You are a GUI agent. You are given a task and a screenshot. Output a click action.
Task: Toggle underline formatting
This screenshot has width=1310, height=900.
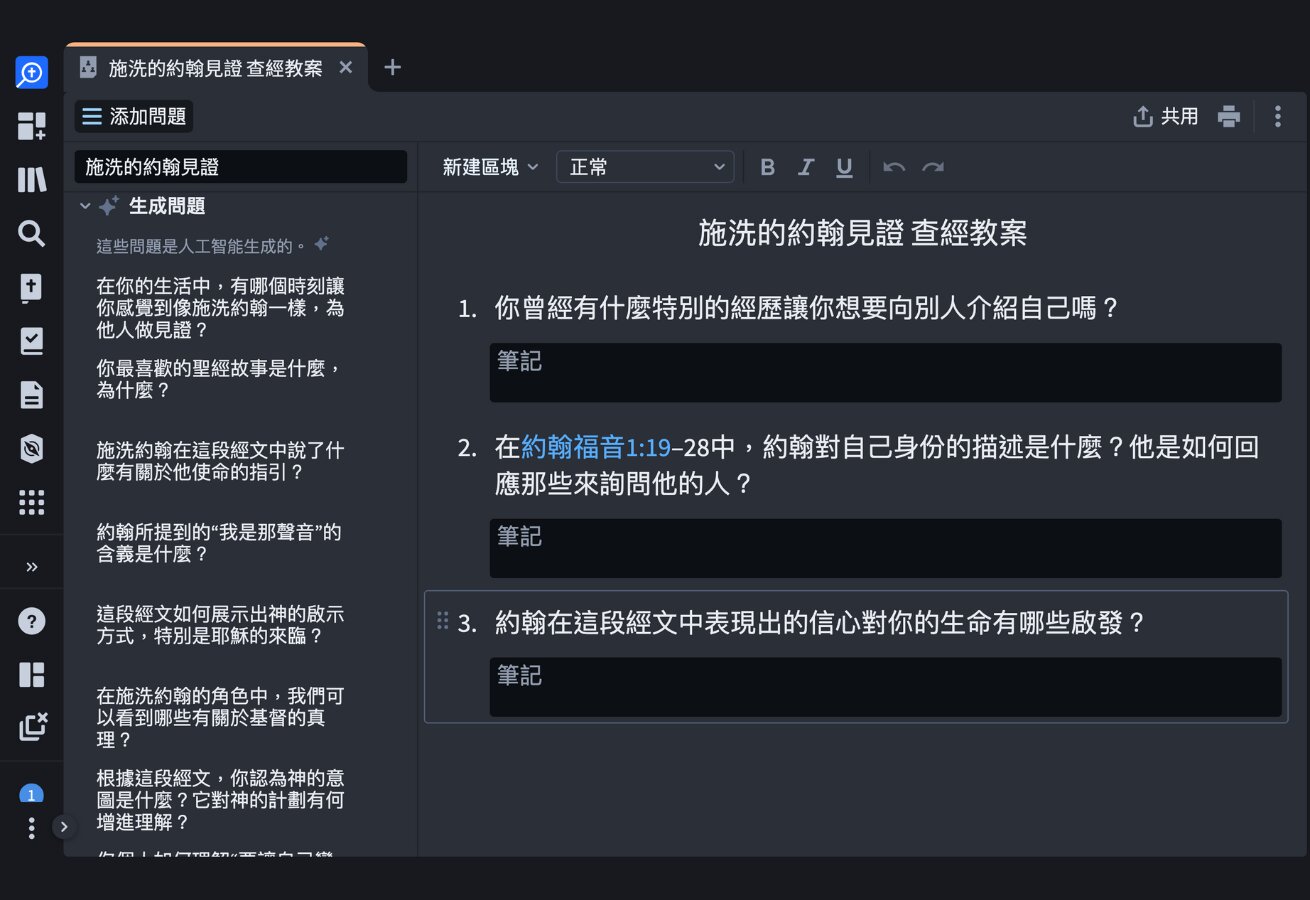pos(844,167)
